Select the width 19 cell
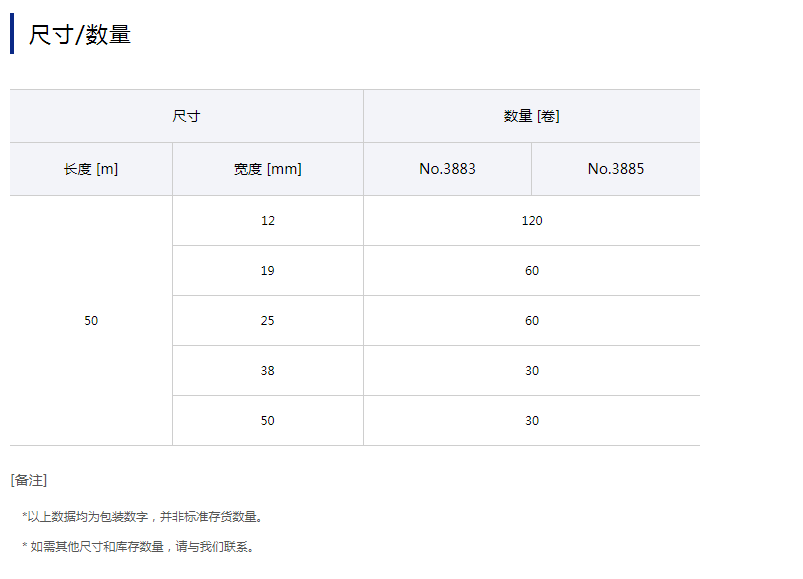Viewport: 803px width, 579px height. tap(267, 271)
